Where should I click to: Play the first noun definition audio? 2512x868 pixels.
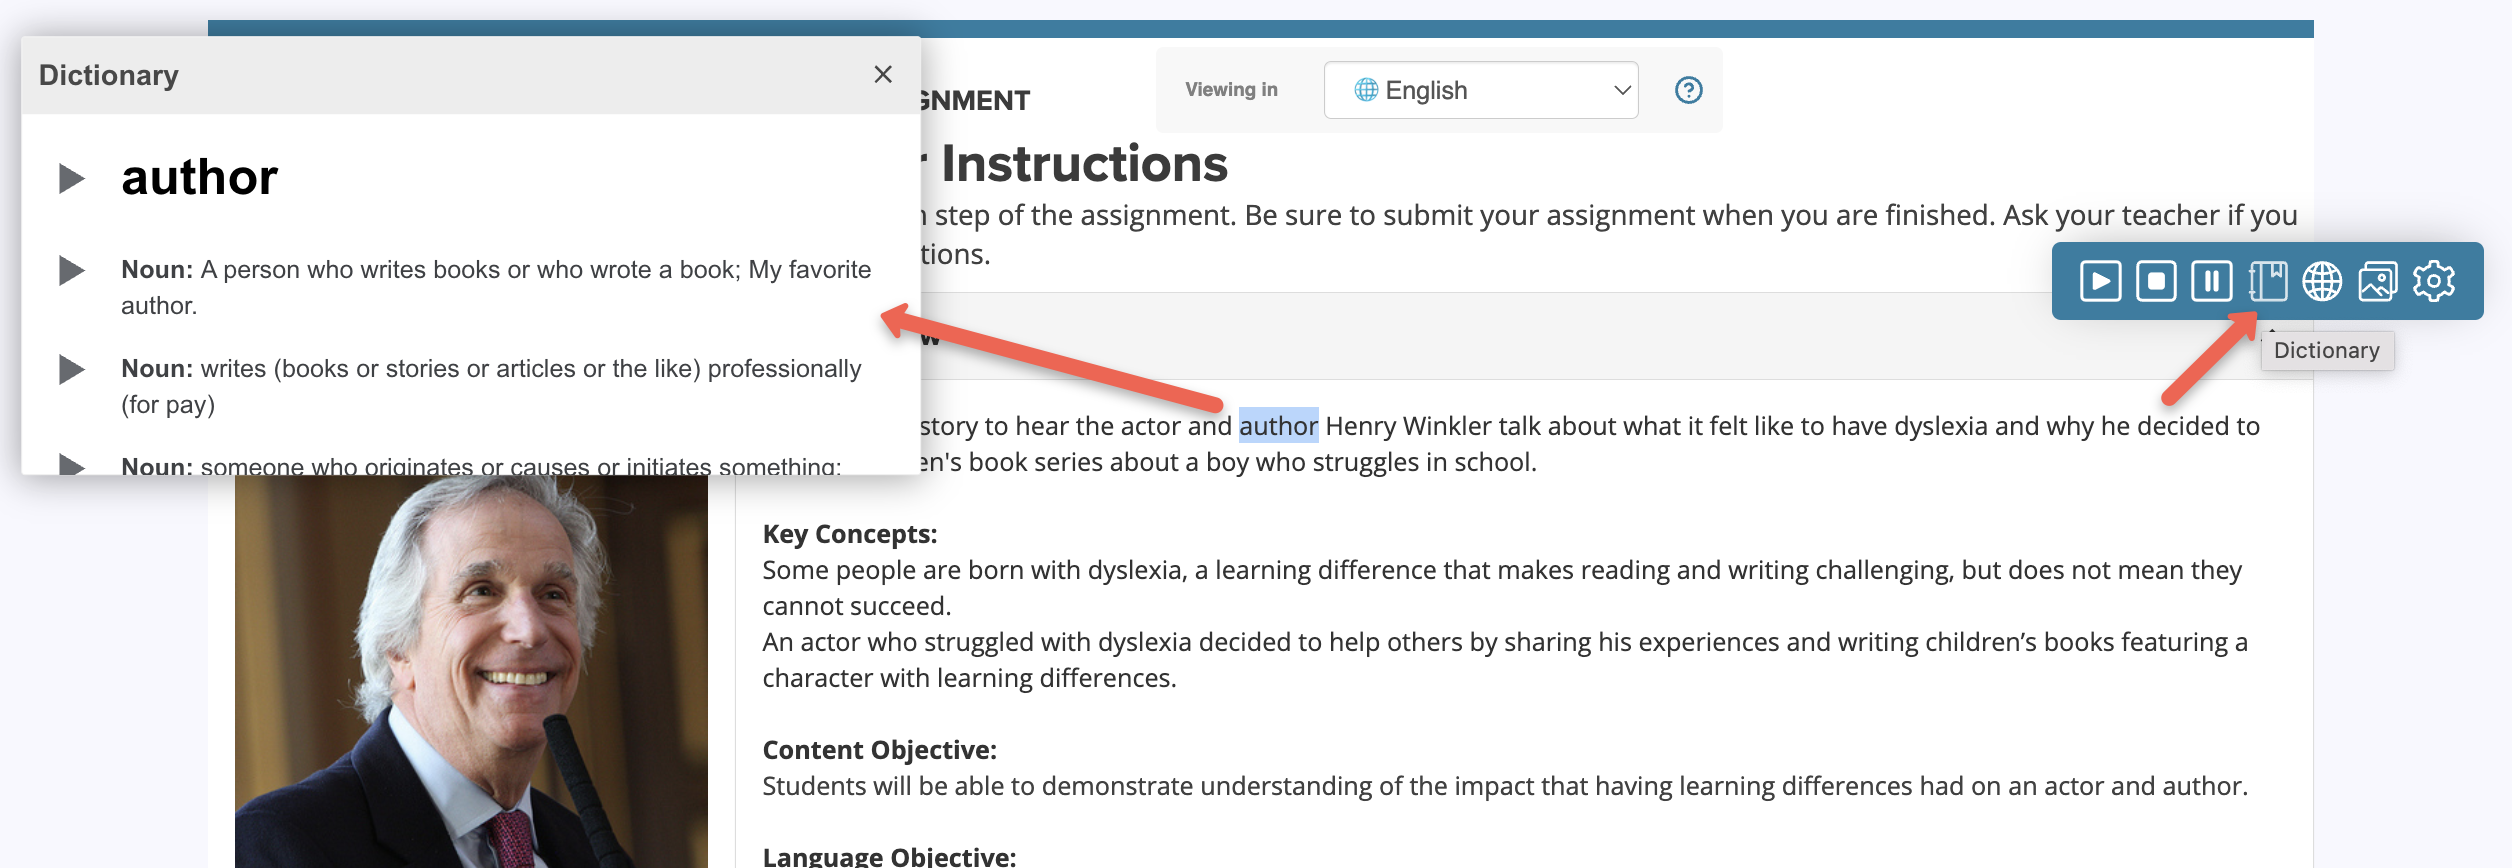point(71,270)
